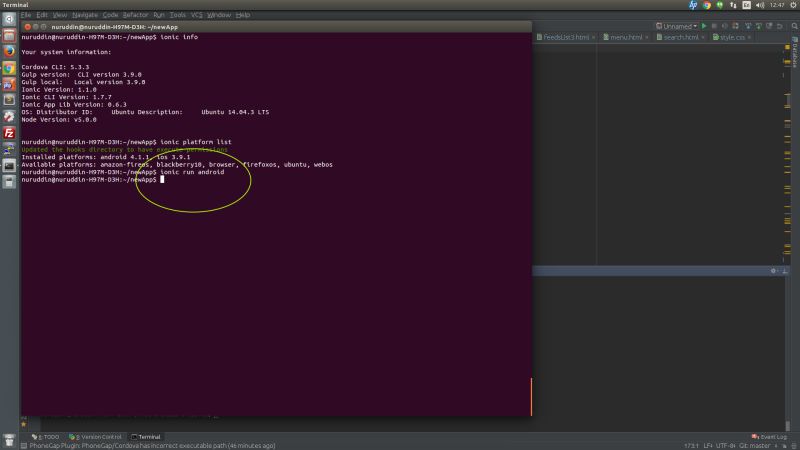
Task: Click the LF line separator selector
Action: coord(708,446)
